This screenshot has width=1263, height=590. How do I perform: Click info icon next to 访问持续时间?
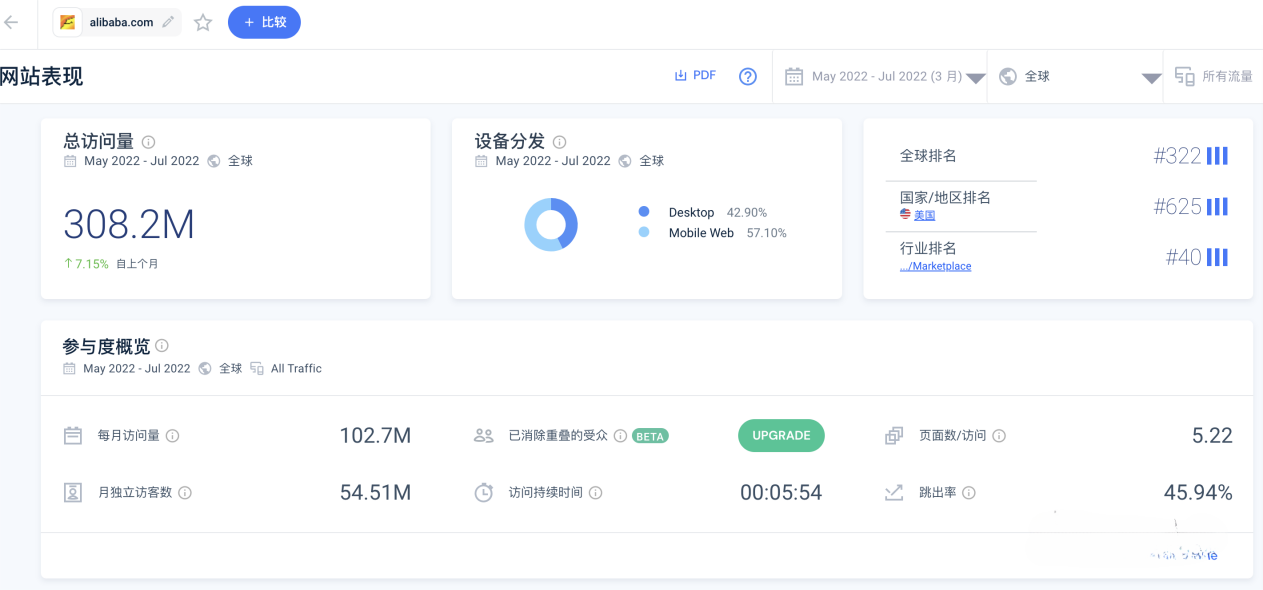(x=595, y=492)
